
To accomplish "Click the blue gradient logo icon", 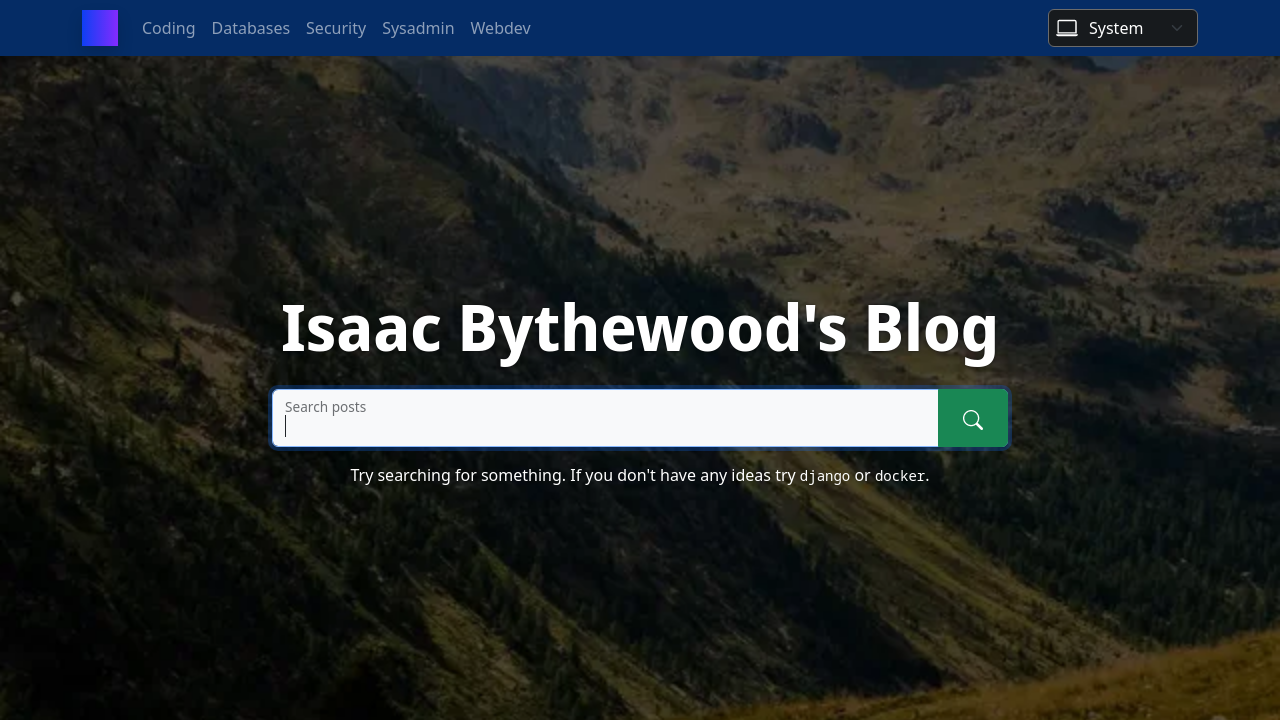I will (x=100, y=28).
